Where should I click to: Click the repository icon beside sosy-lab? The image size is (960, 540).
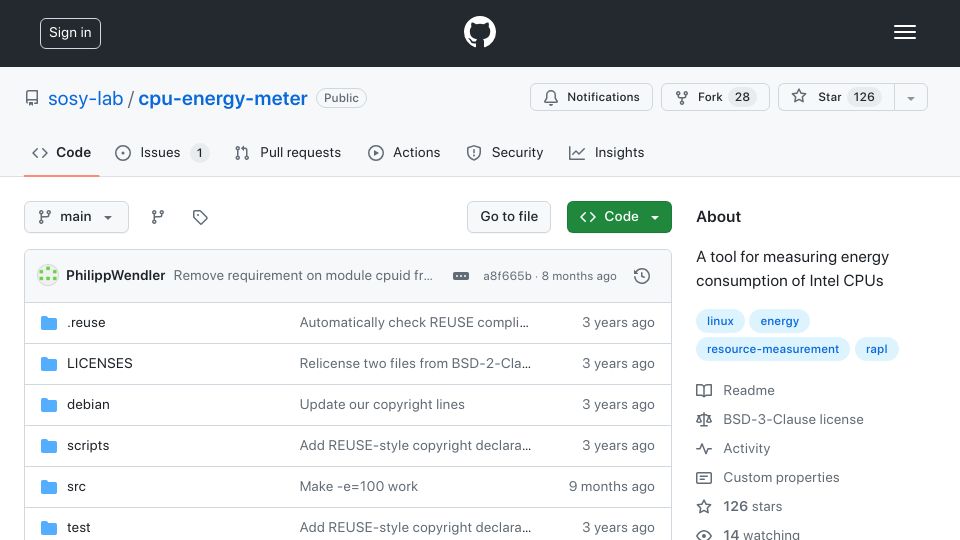(32, 98)
